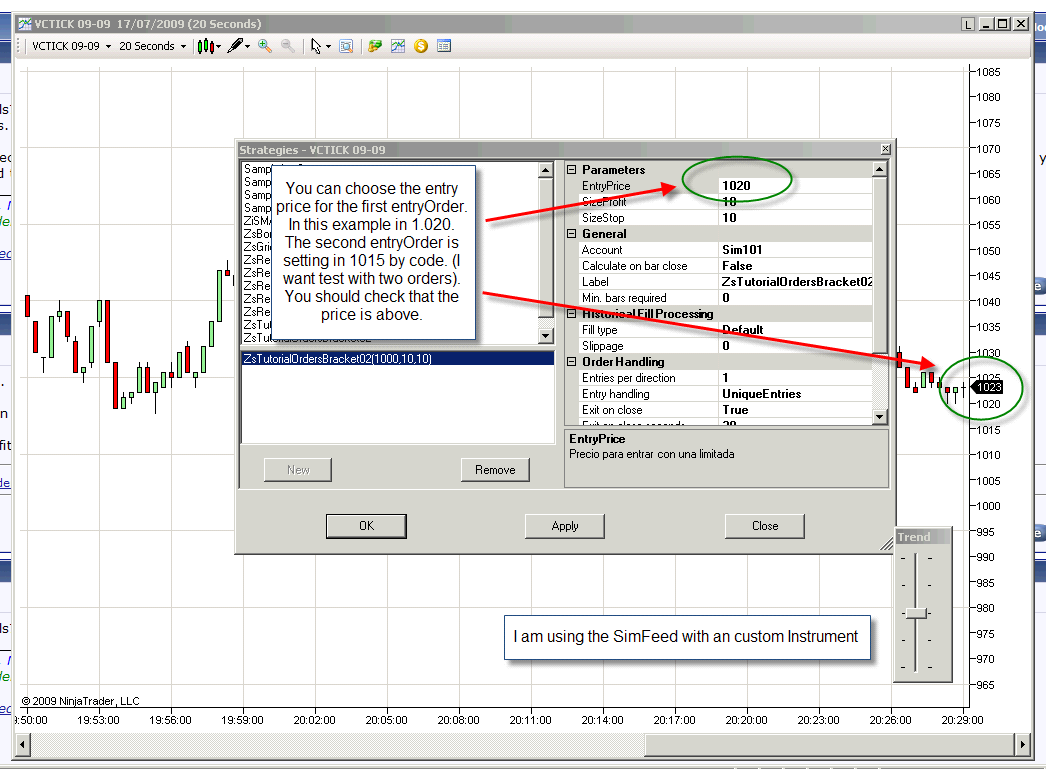
Task: Click the chart window title icon
Action: [25, 24]
